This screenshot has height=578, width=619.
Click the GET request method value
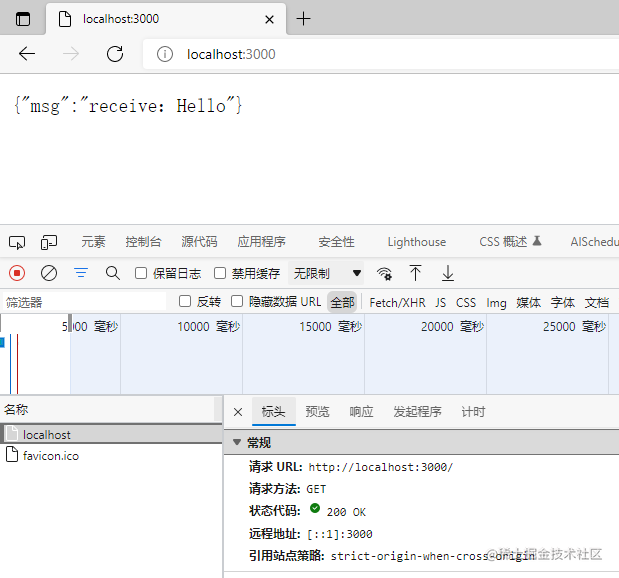(316, 490)
